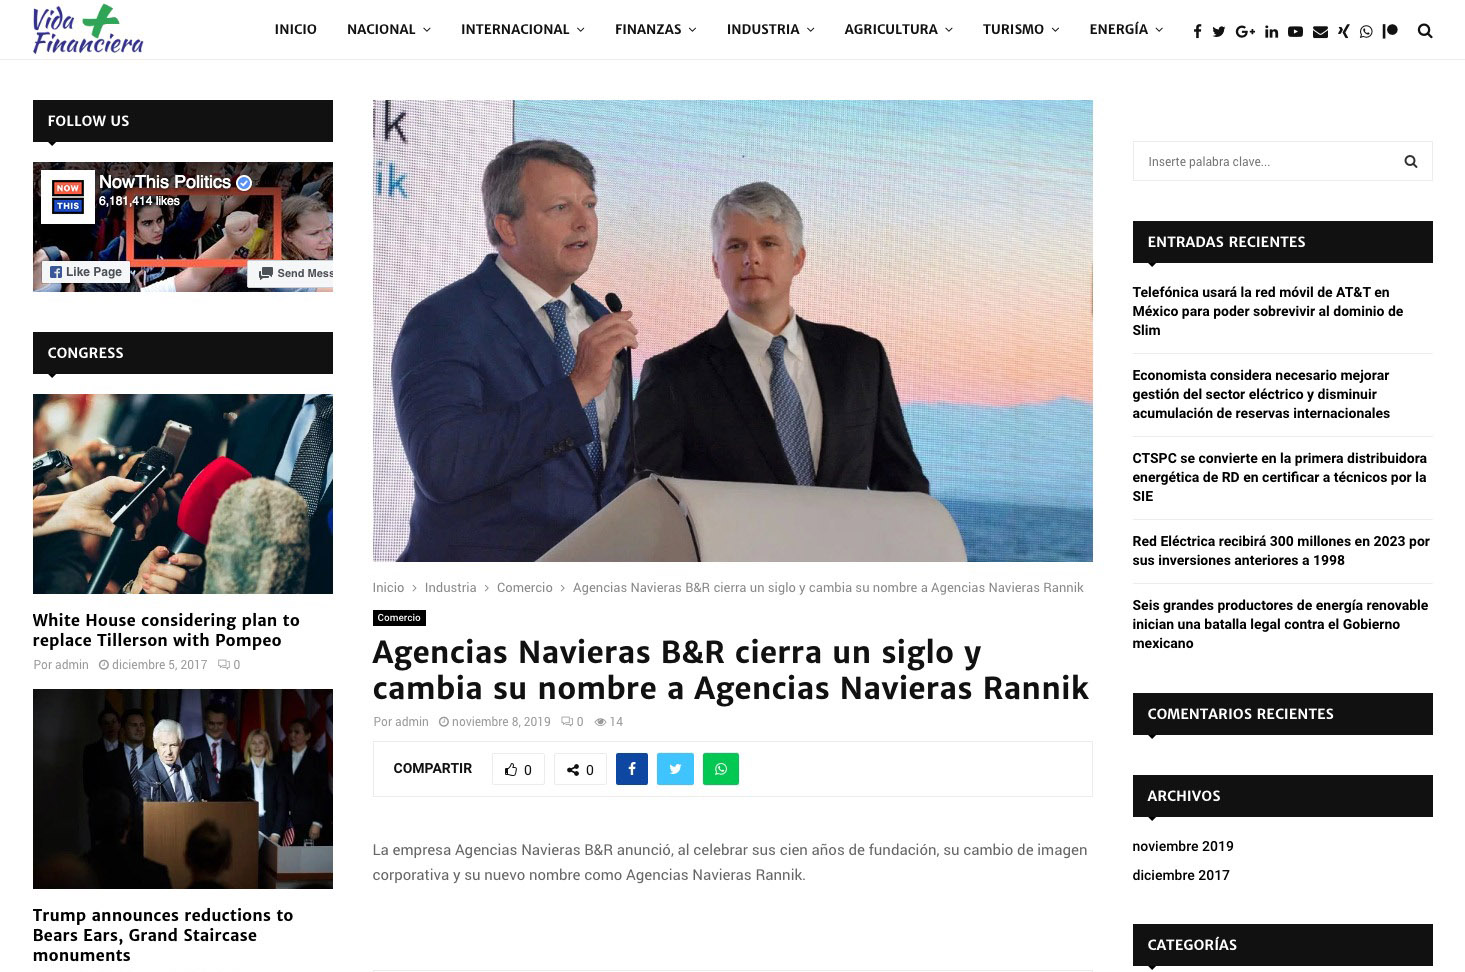Expand the Nacional dropdown menu
Viewport: 1465px width, 972px height.
click(388, 30)
